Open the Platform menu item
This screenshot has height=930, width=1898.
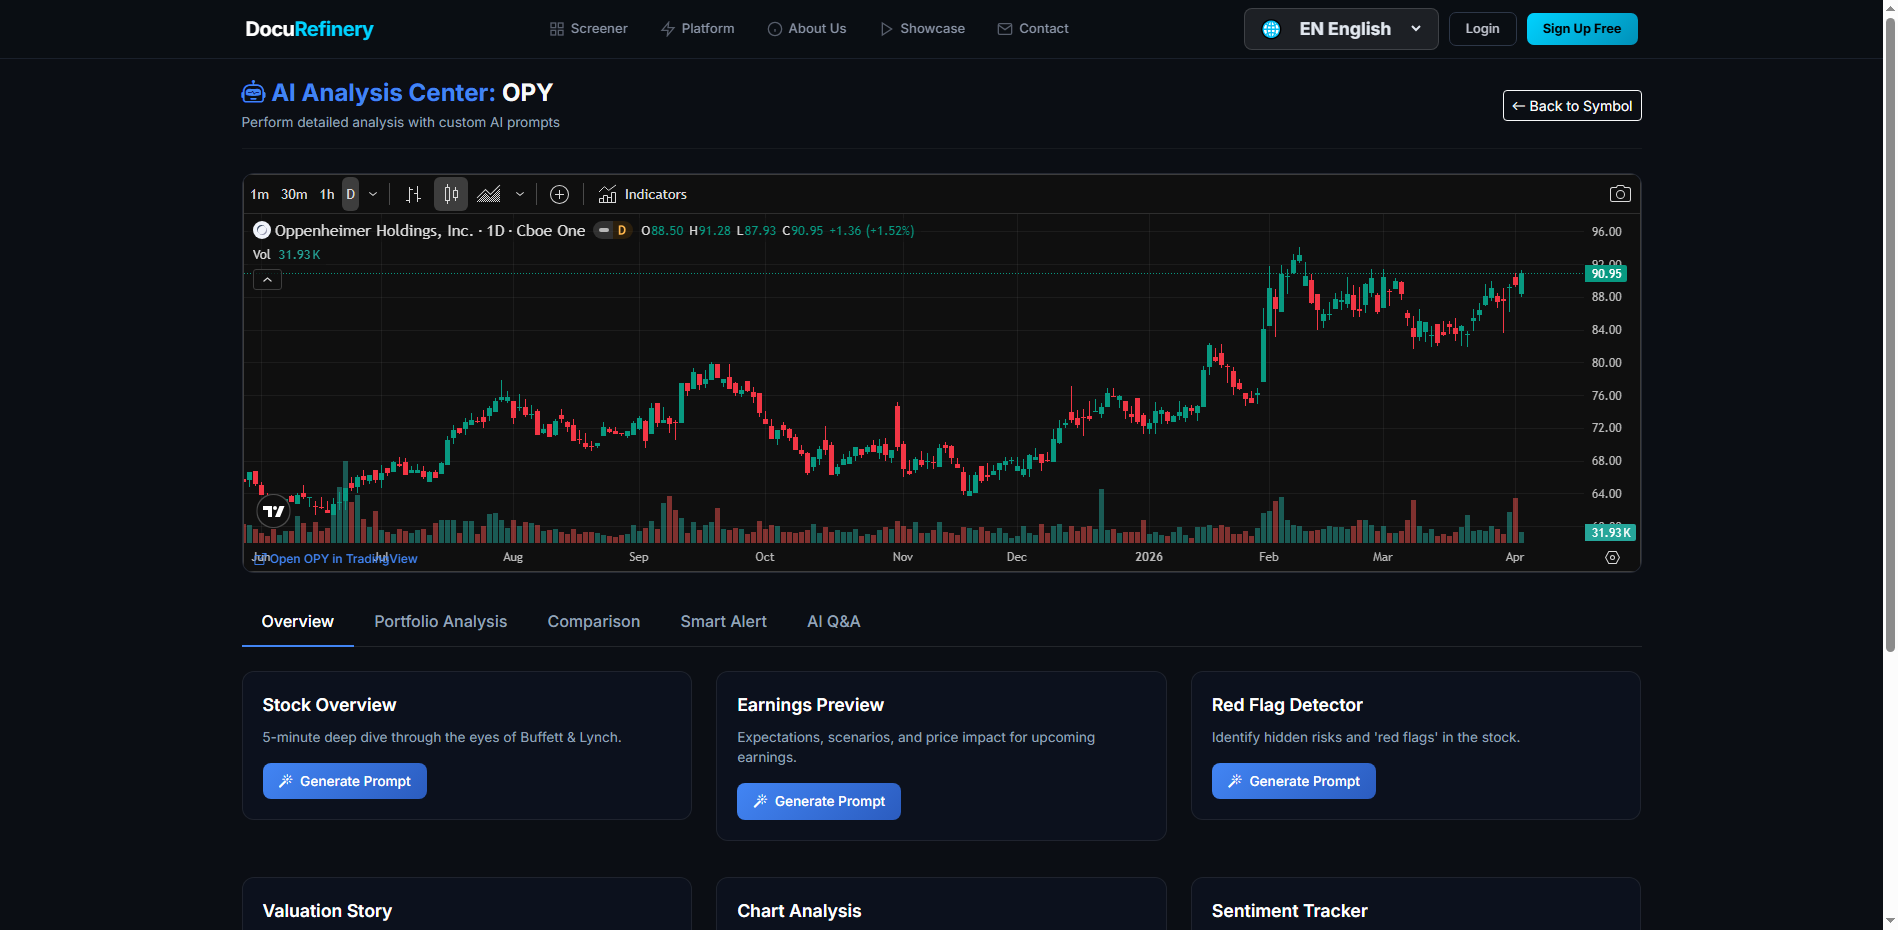pyautogui.click(x=698, y=29)
